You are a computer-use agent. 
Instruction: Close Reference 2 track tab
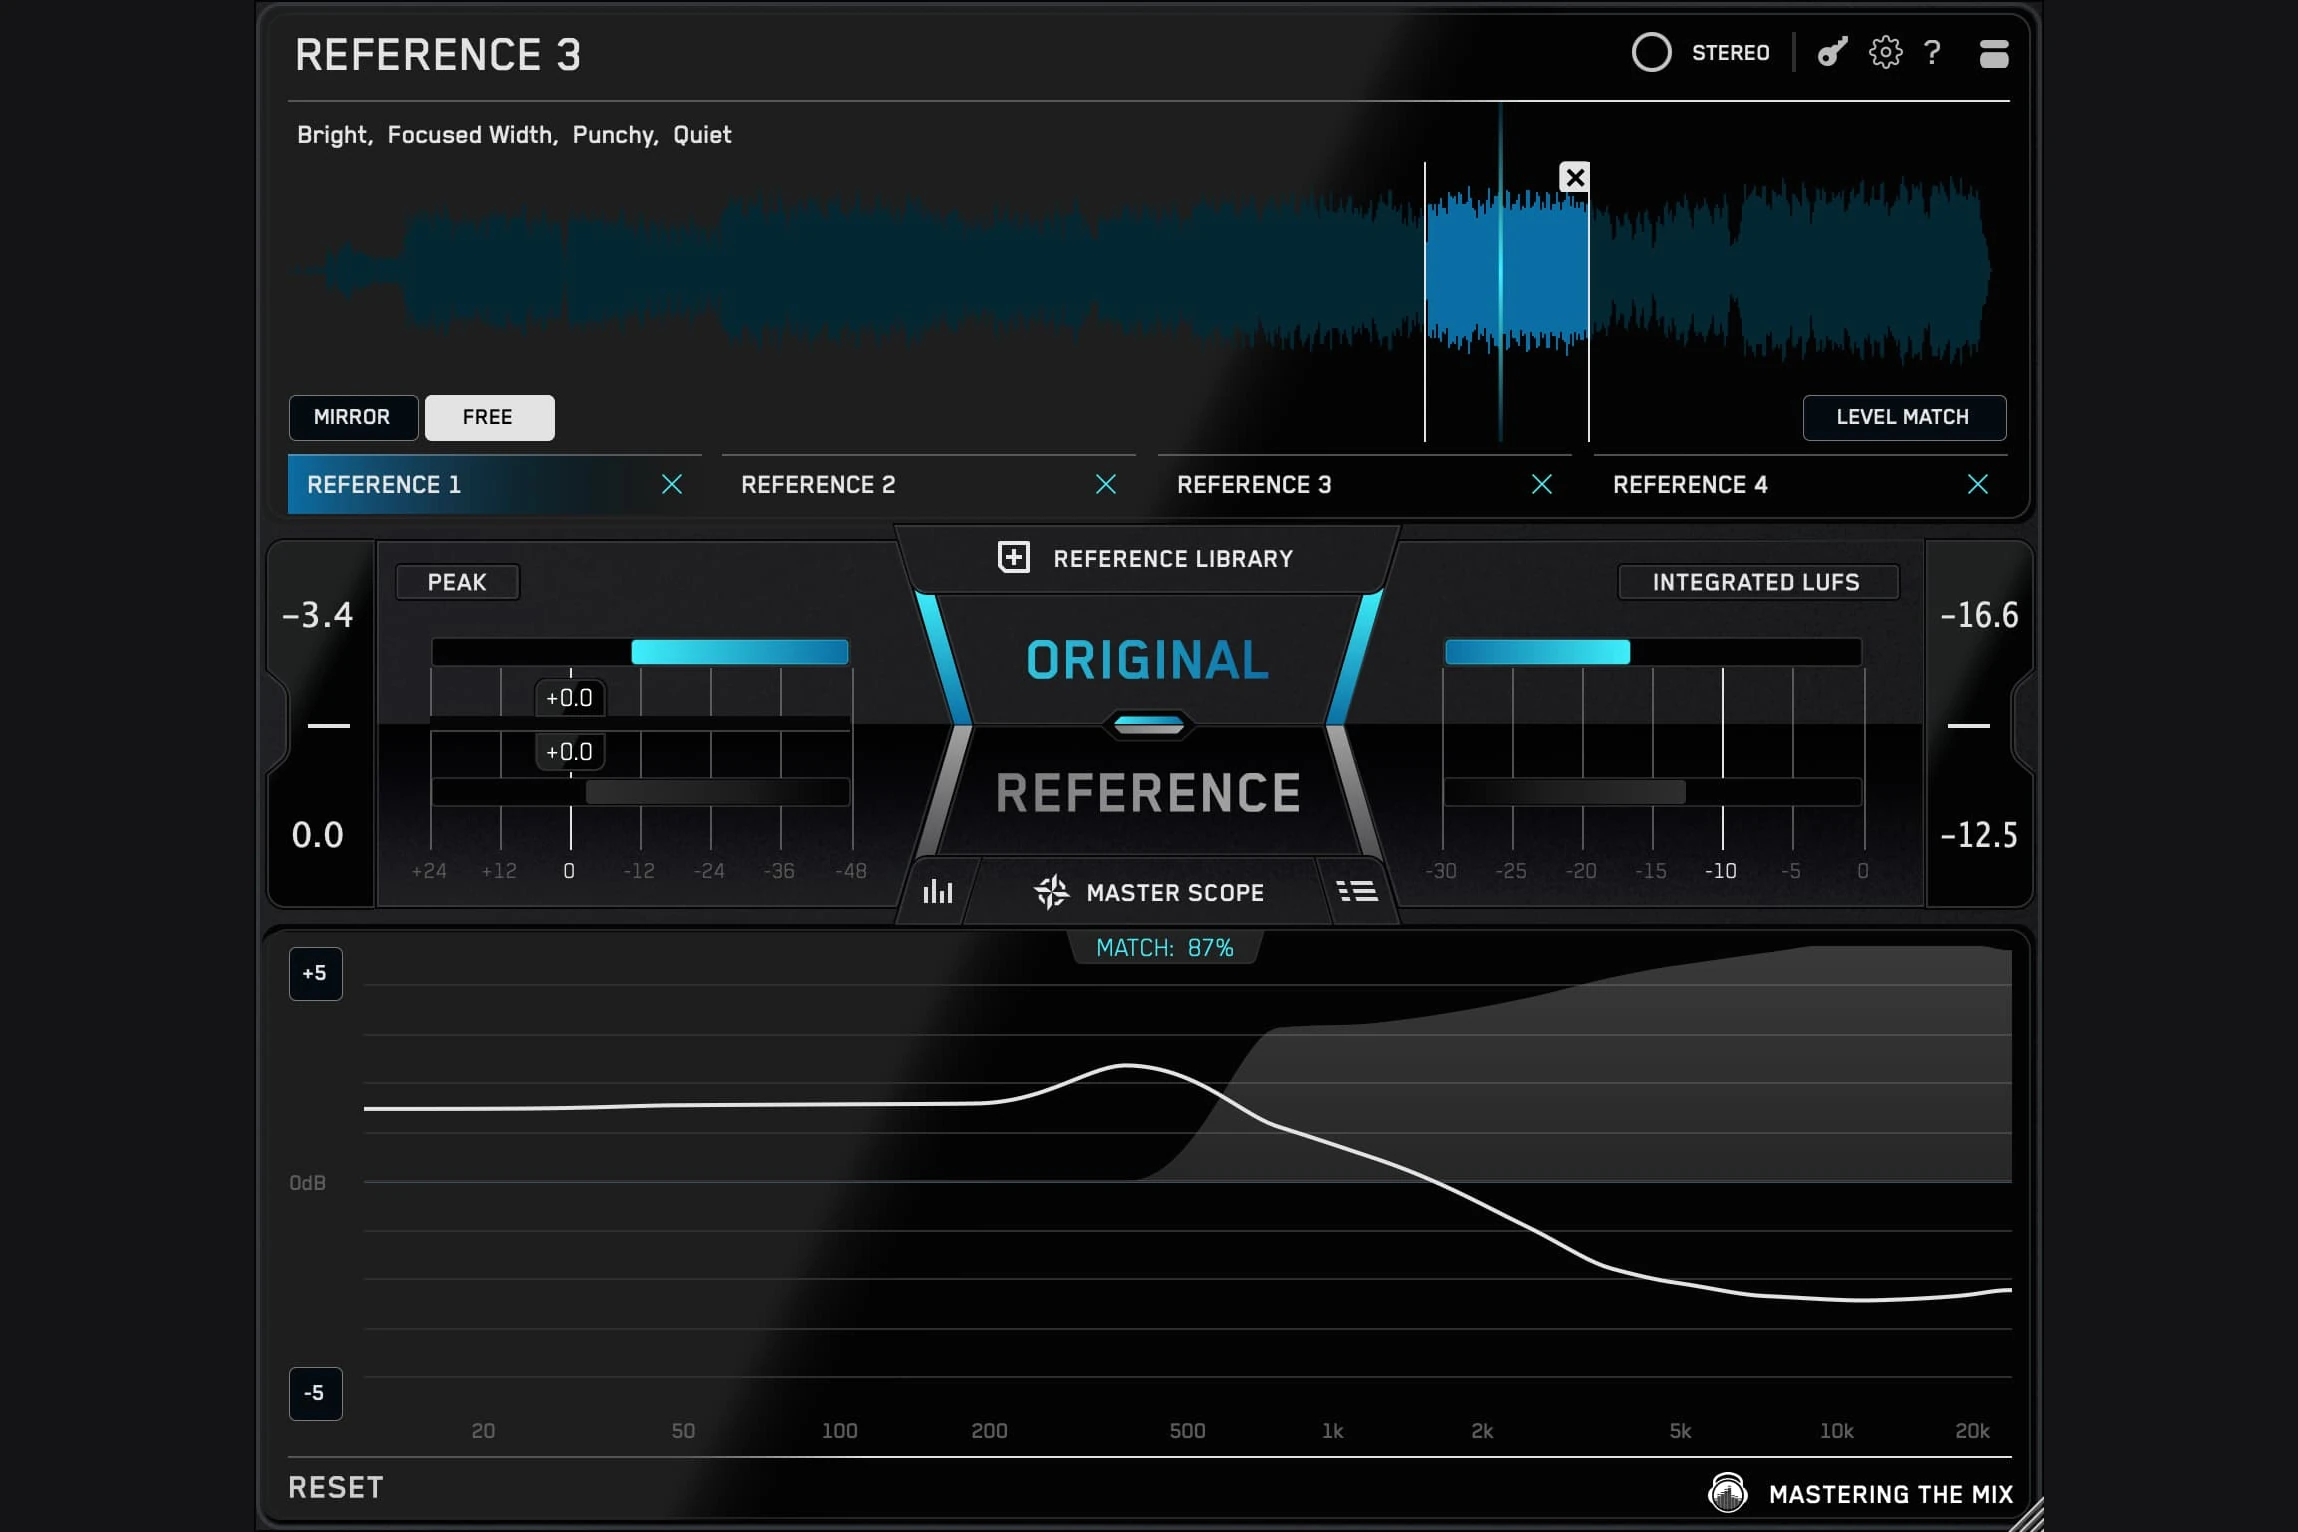coord(1106,484)
